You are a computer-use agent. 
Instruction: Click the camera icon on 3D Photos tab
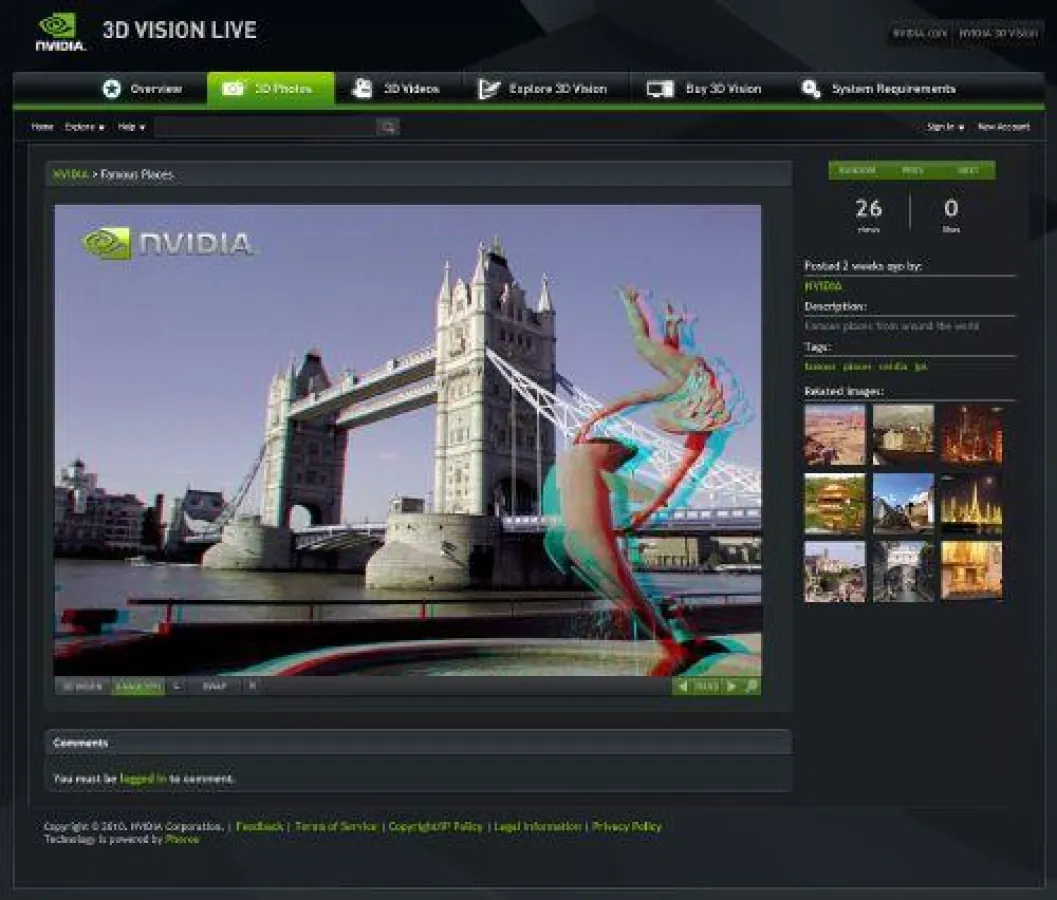pos(235,88)
